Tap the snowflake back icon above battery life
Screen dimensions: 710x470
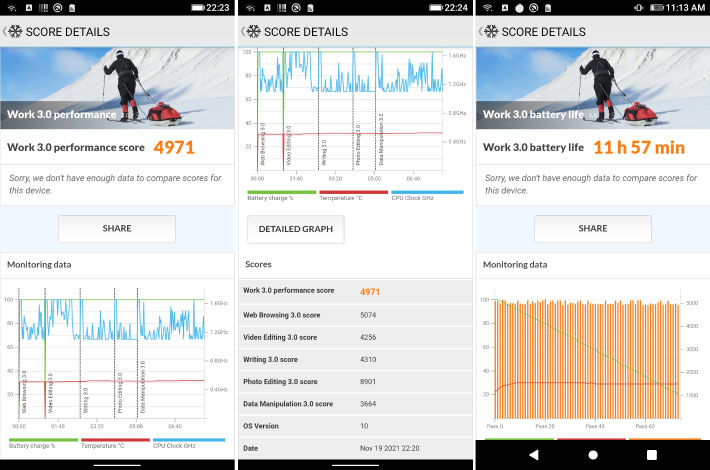(x=489, y=31)
